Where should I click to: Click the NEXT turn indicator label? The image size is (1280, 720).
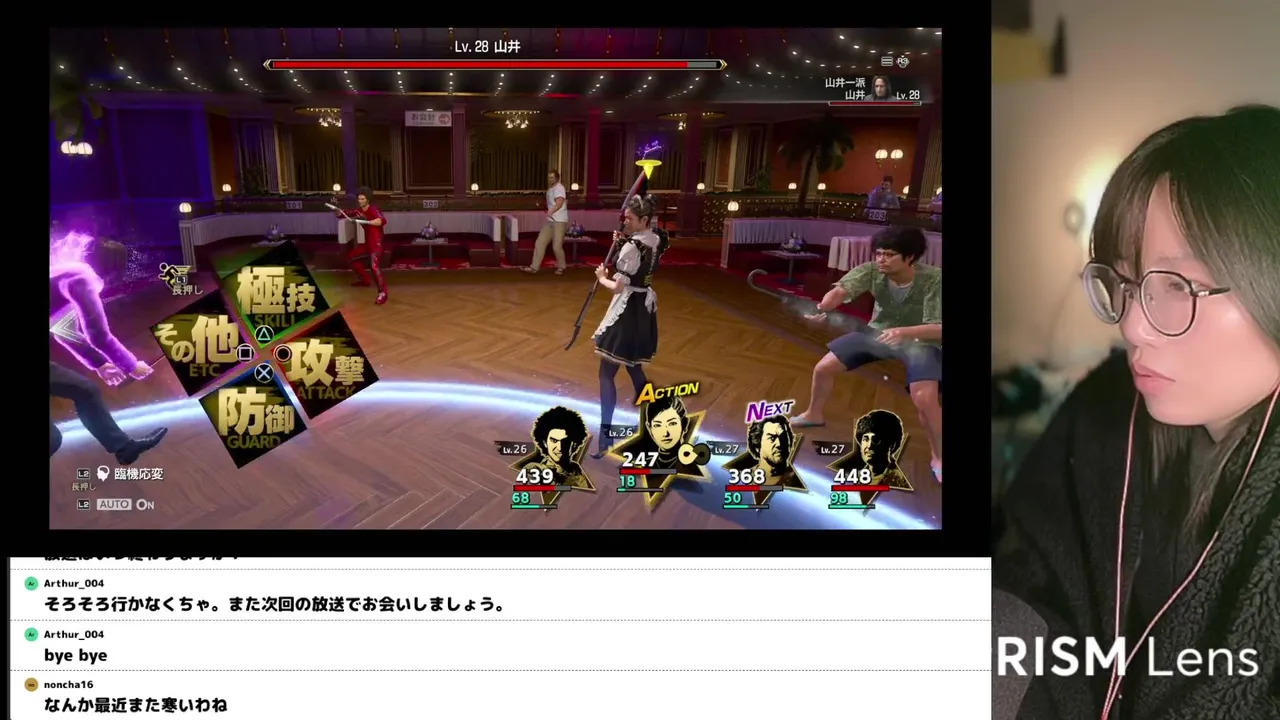coord(770,410)
